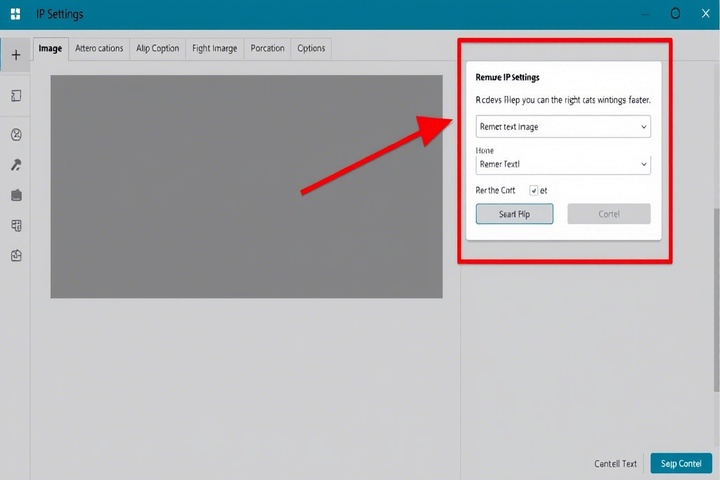The height and width of the screenshot is (480, 720).
Task: Go to the Fight Imarge tab
Action: click(x=214, y=49)
